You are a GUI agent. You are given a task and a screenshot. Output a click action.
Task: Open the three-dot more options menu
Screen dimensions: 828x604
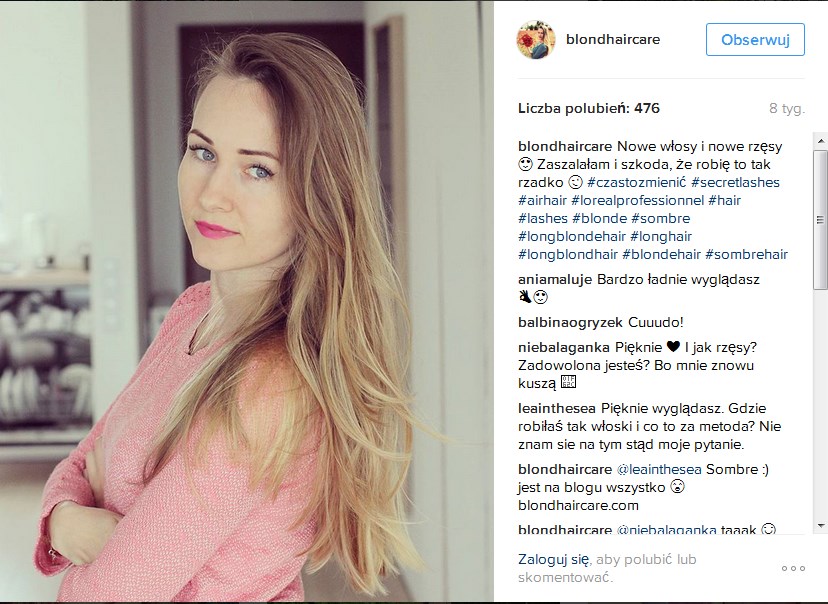point(793,568)
